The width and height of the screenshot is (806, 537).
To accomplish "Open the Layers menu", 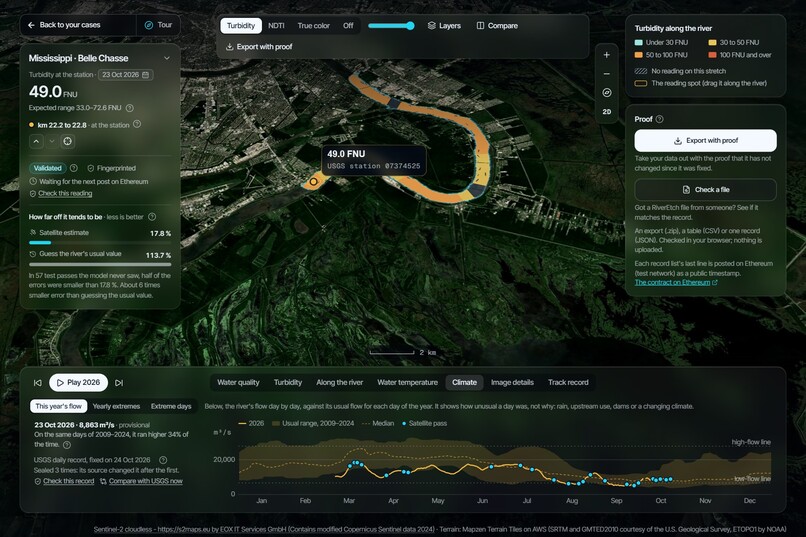I will [444, 26].
